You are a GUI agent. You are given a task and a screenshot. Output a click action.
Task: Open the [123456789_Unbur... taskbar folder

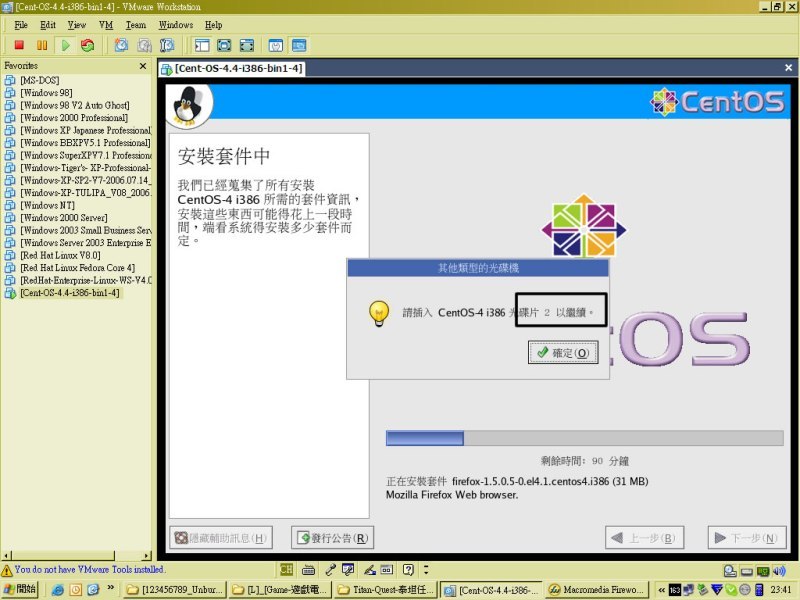[x=176, y=590]
